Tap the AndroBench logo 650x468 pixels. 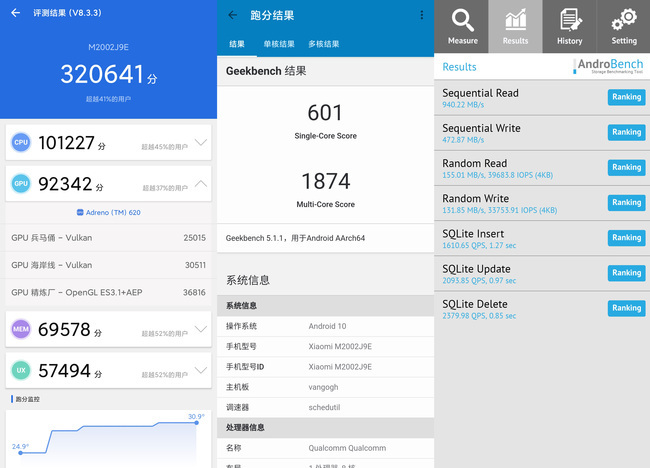pos(609,66)
